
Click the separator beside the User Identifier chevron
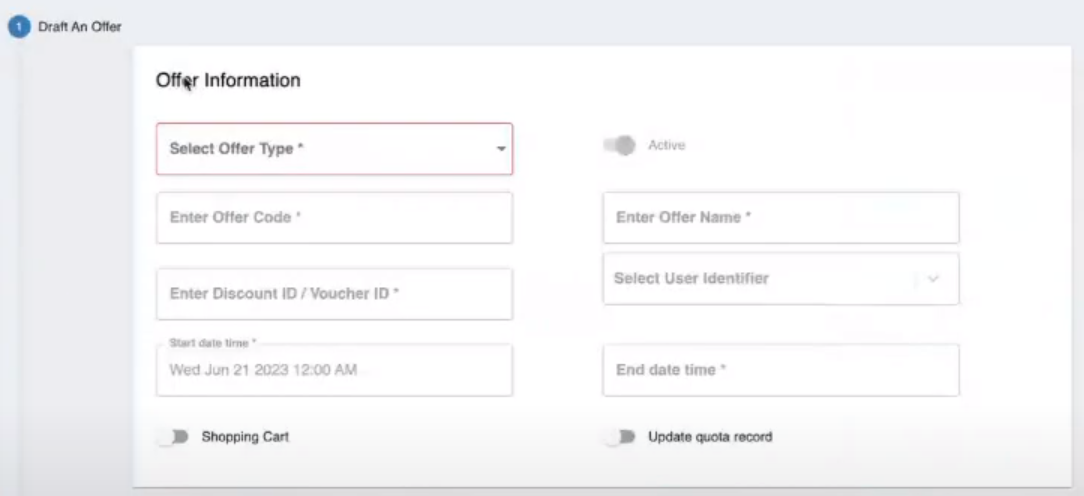click(916, 279)
